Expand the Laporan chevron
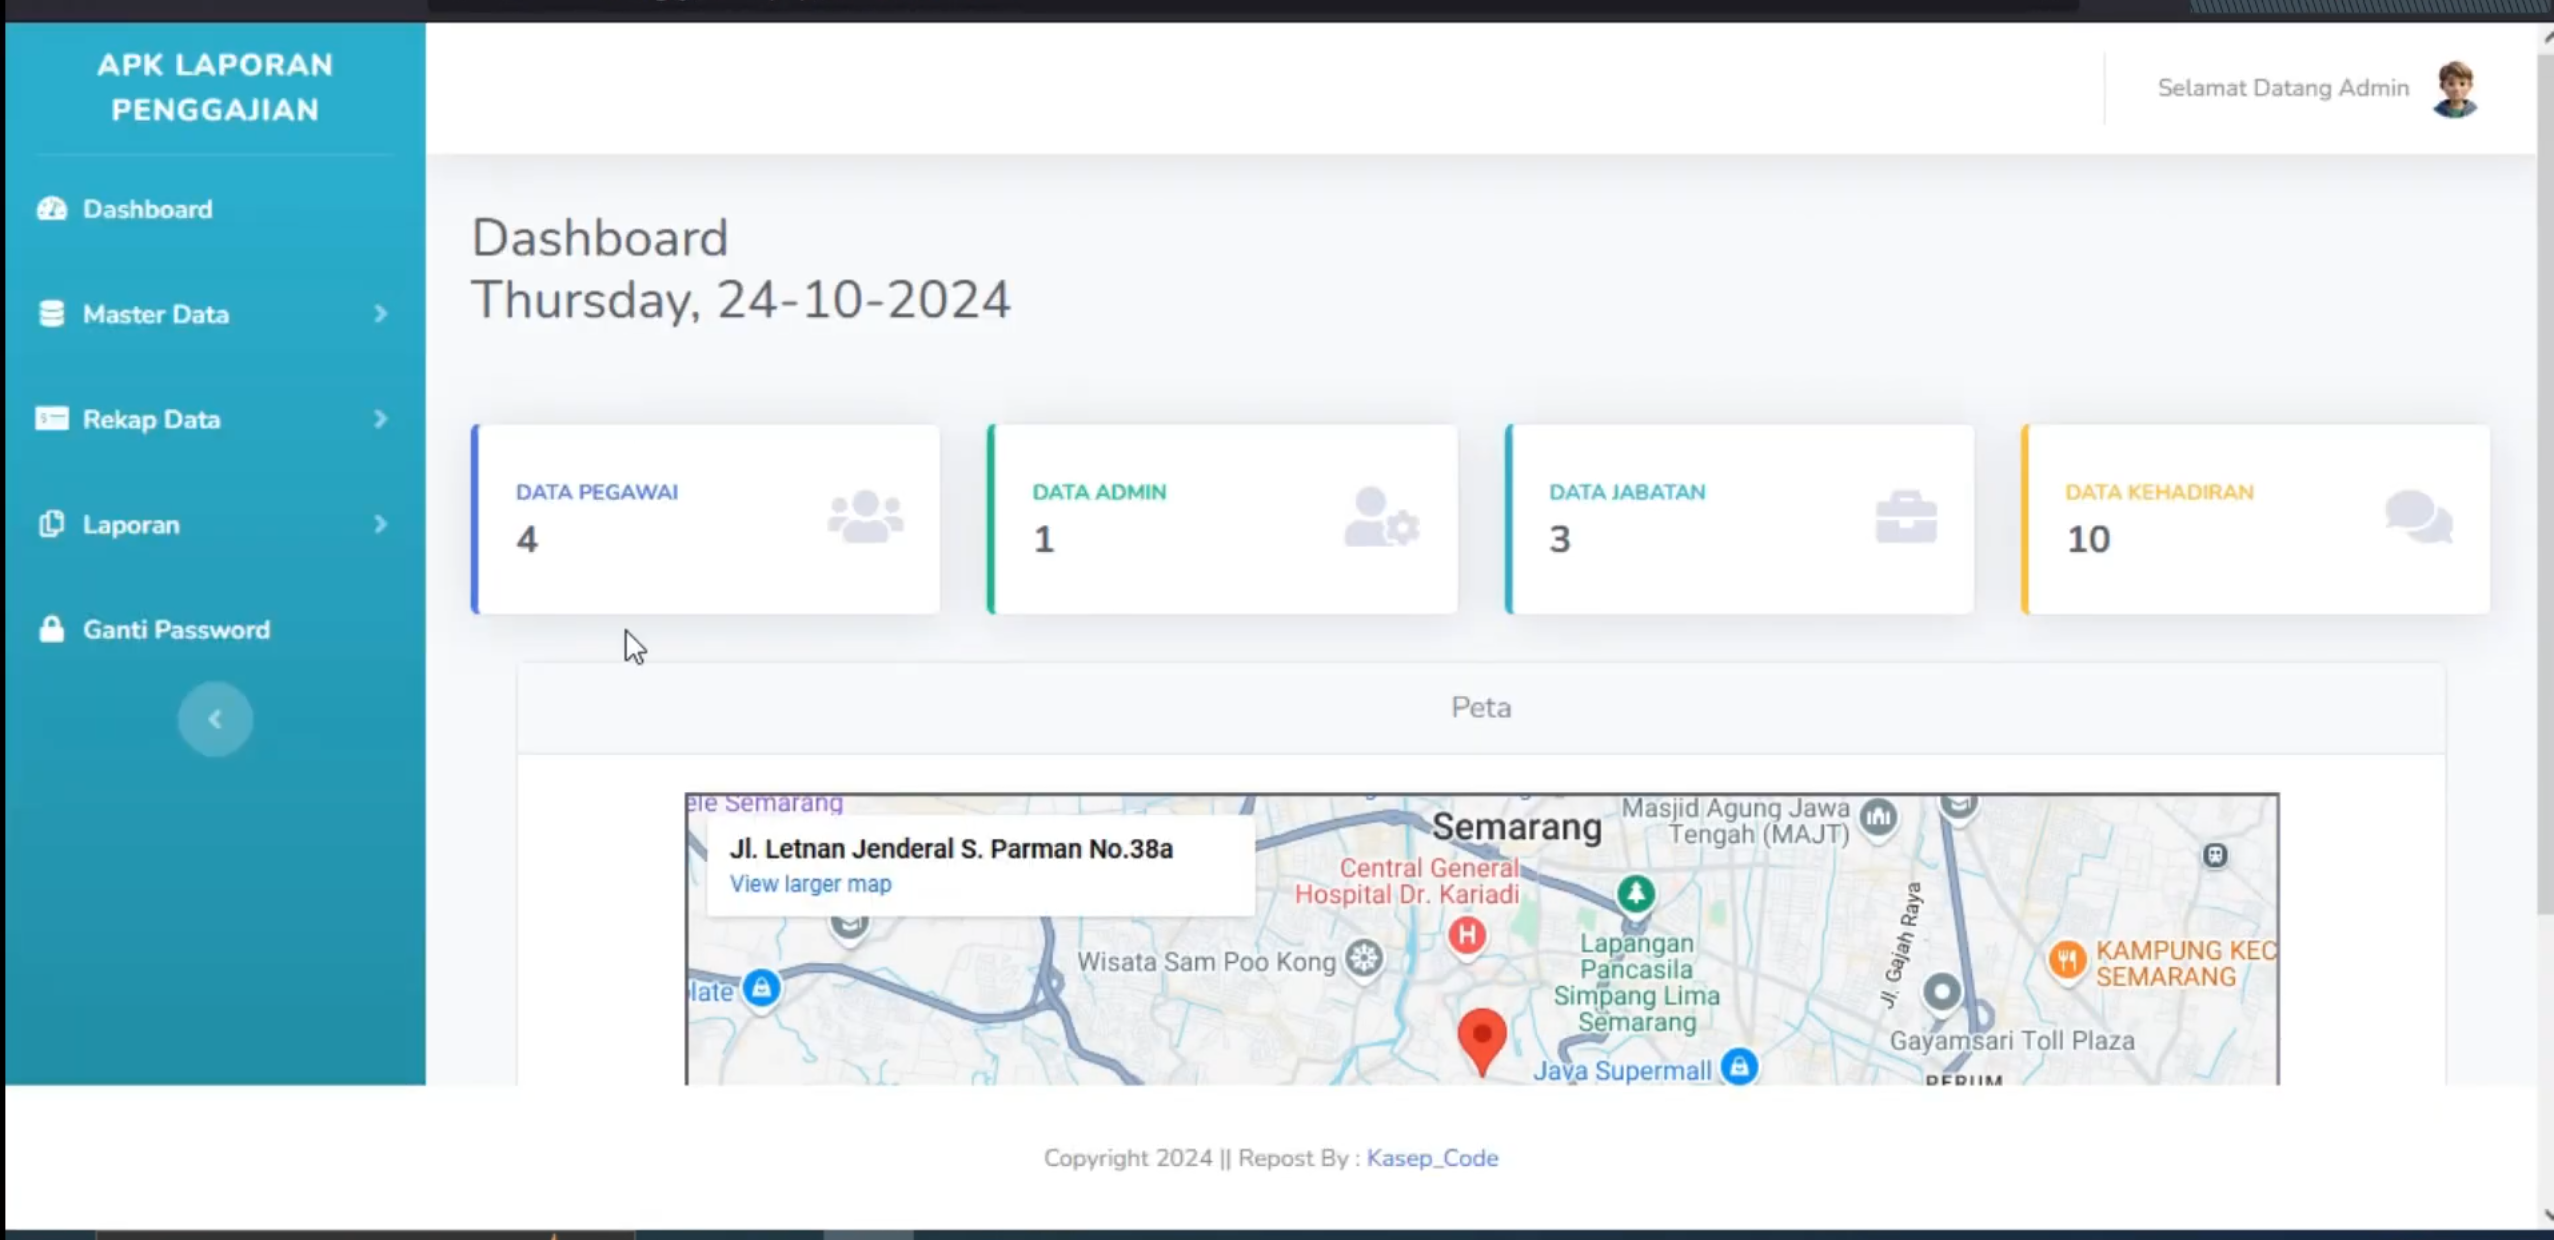The image size is (2554, 1240). 380,524
